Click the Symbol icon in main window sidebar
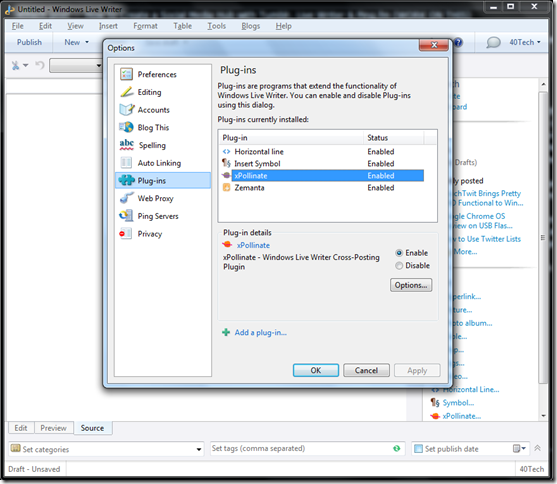This screenshot has width=557, height=484. 435,402
